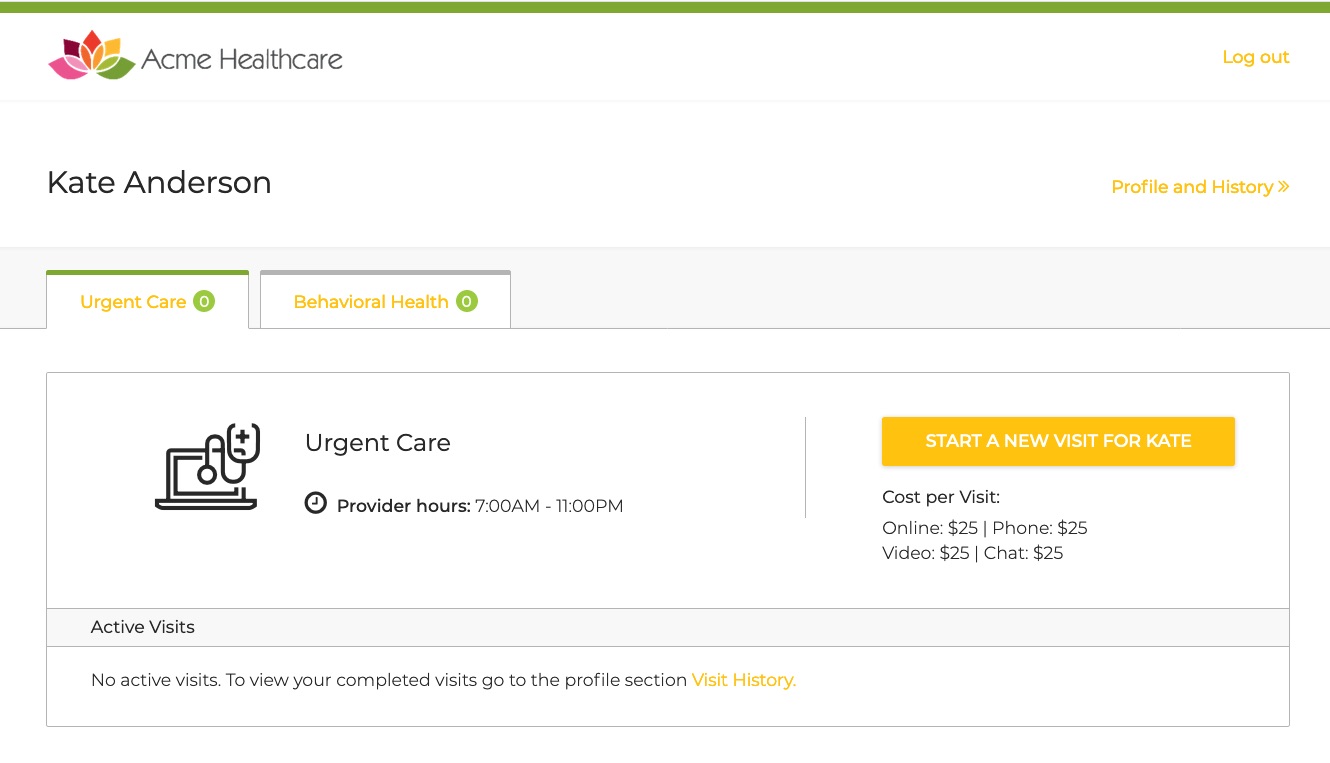Open the Profile and History link
The width and height of the screenshot is (1330, 763).
pyautogui.click(x=1192, y=187)
